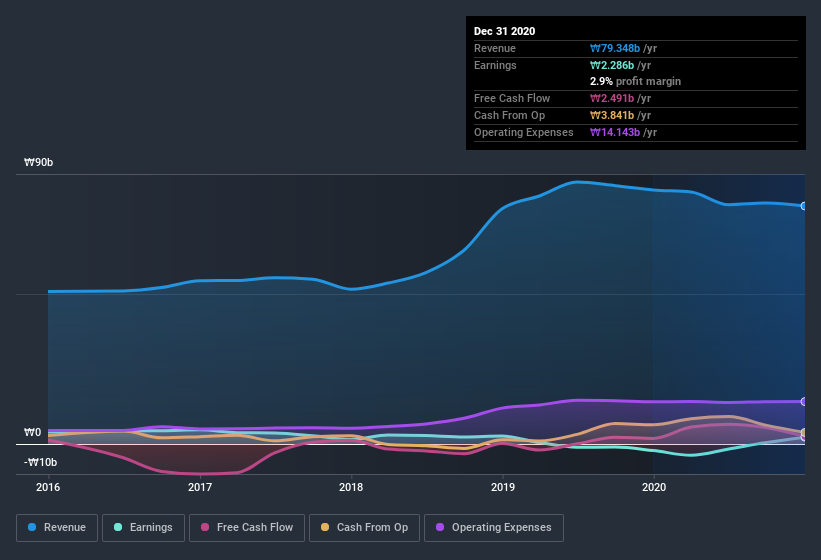Screen dimensions: 821x560
Task: Select the 2018 x-axis label
Action: coord(351,487)
